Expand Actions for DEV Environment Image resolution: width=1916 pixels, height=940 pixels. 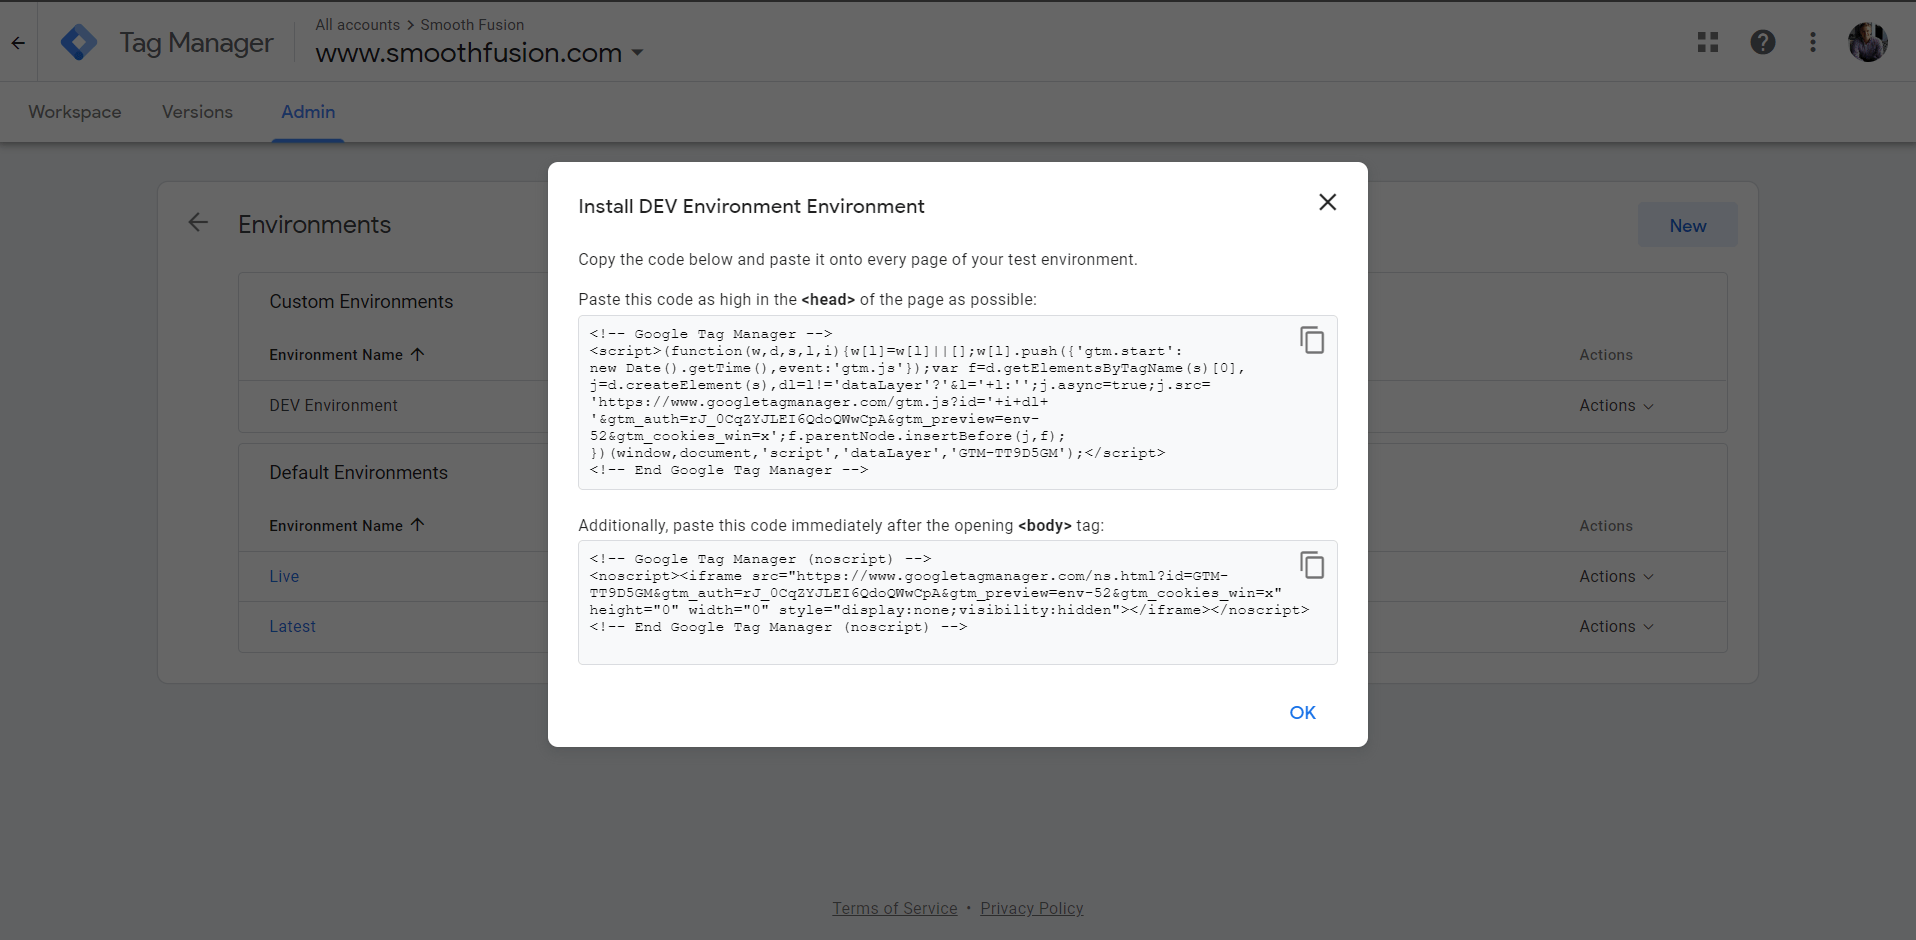pos(1616,405)
